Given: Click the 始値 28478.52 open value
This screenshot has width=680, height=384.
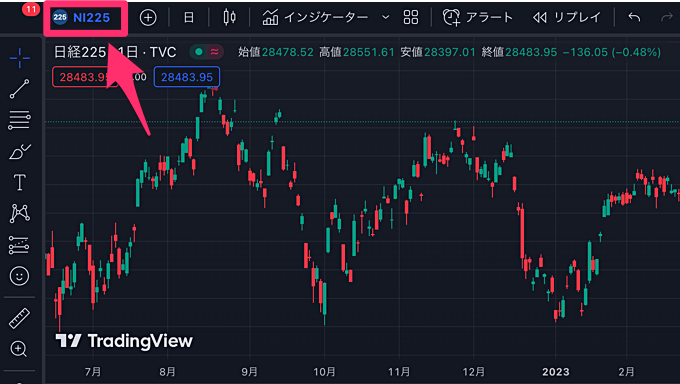Looking at the screenshot, I should 275,52.
